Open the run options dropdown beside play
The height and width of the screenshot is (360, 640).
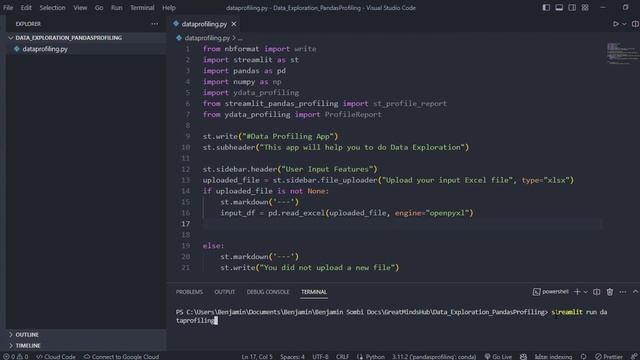click(x=624, y=24)
